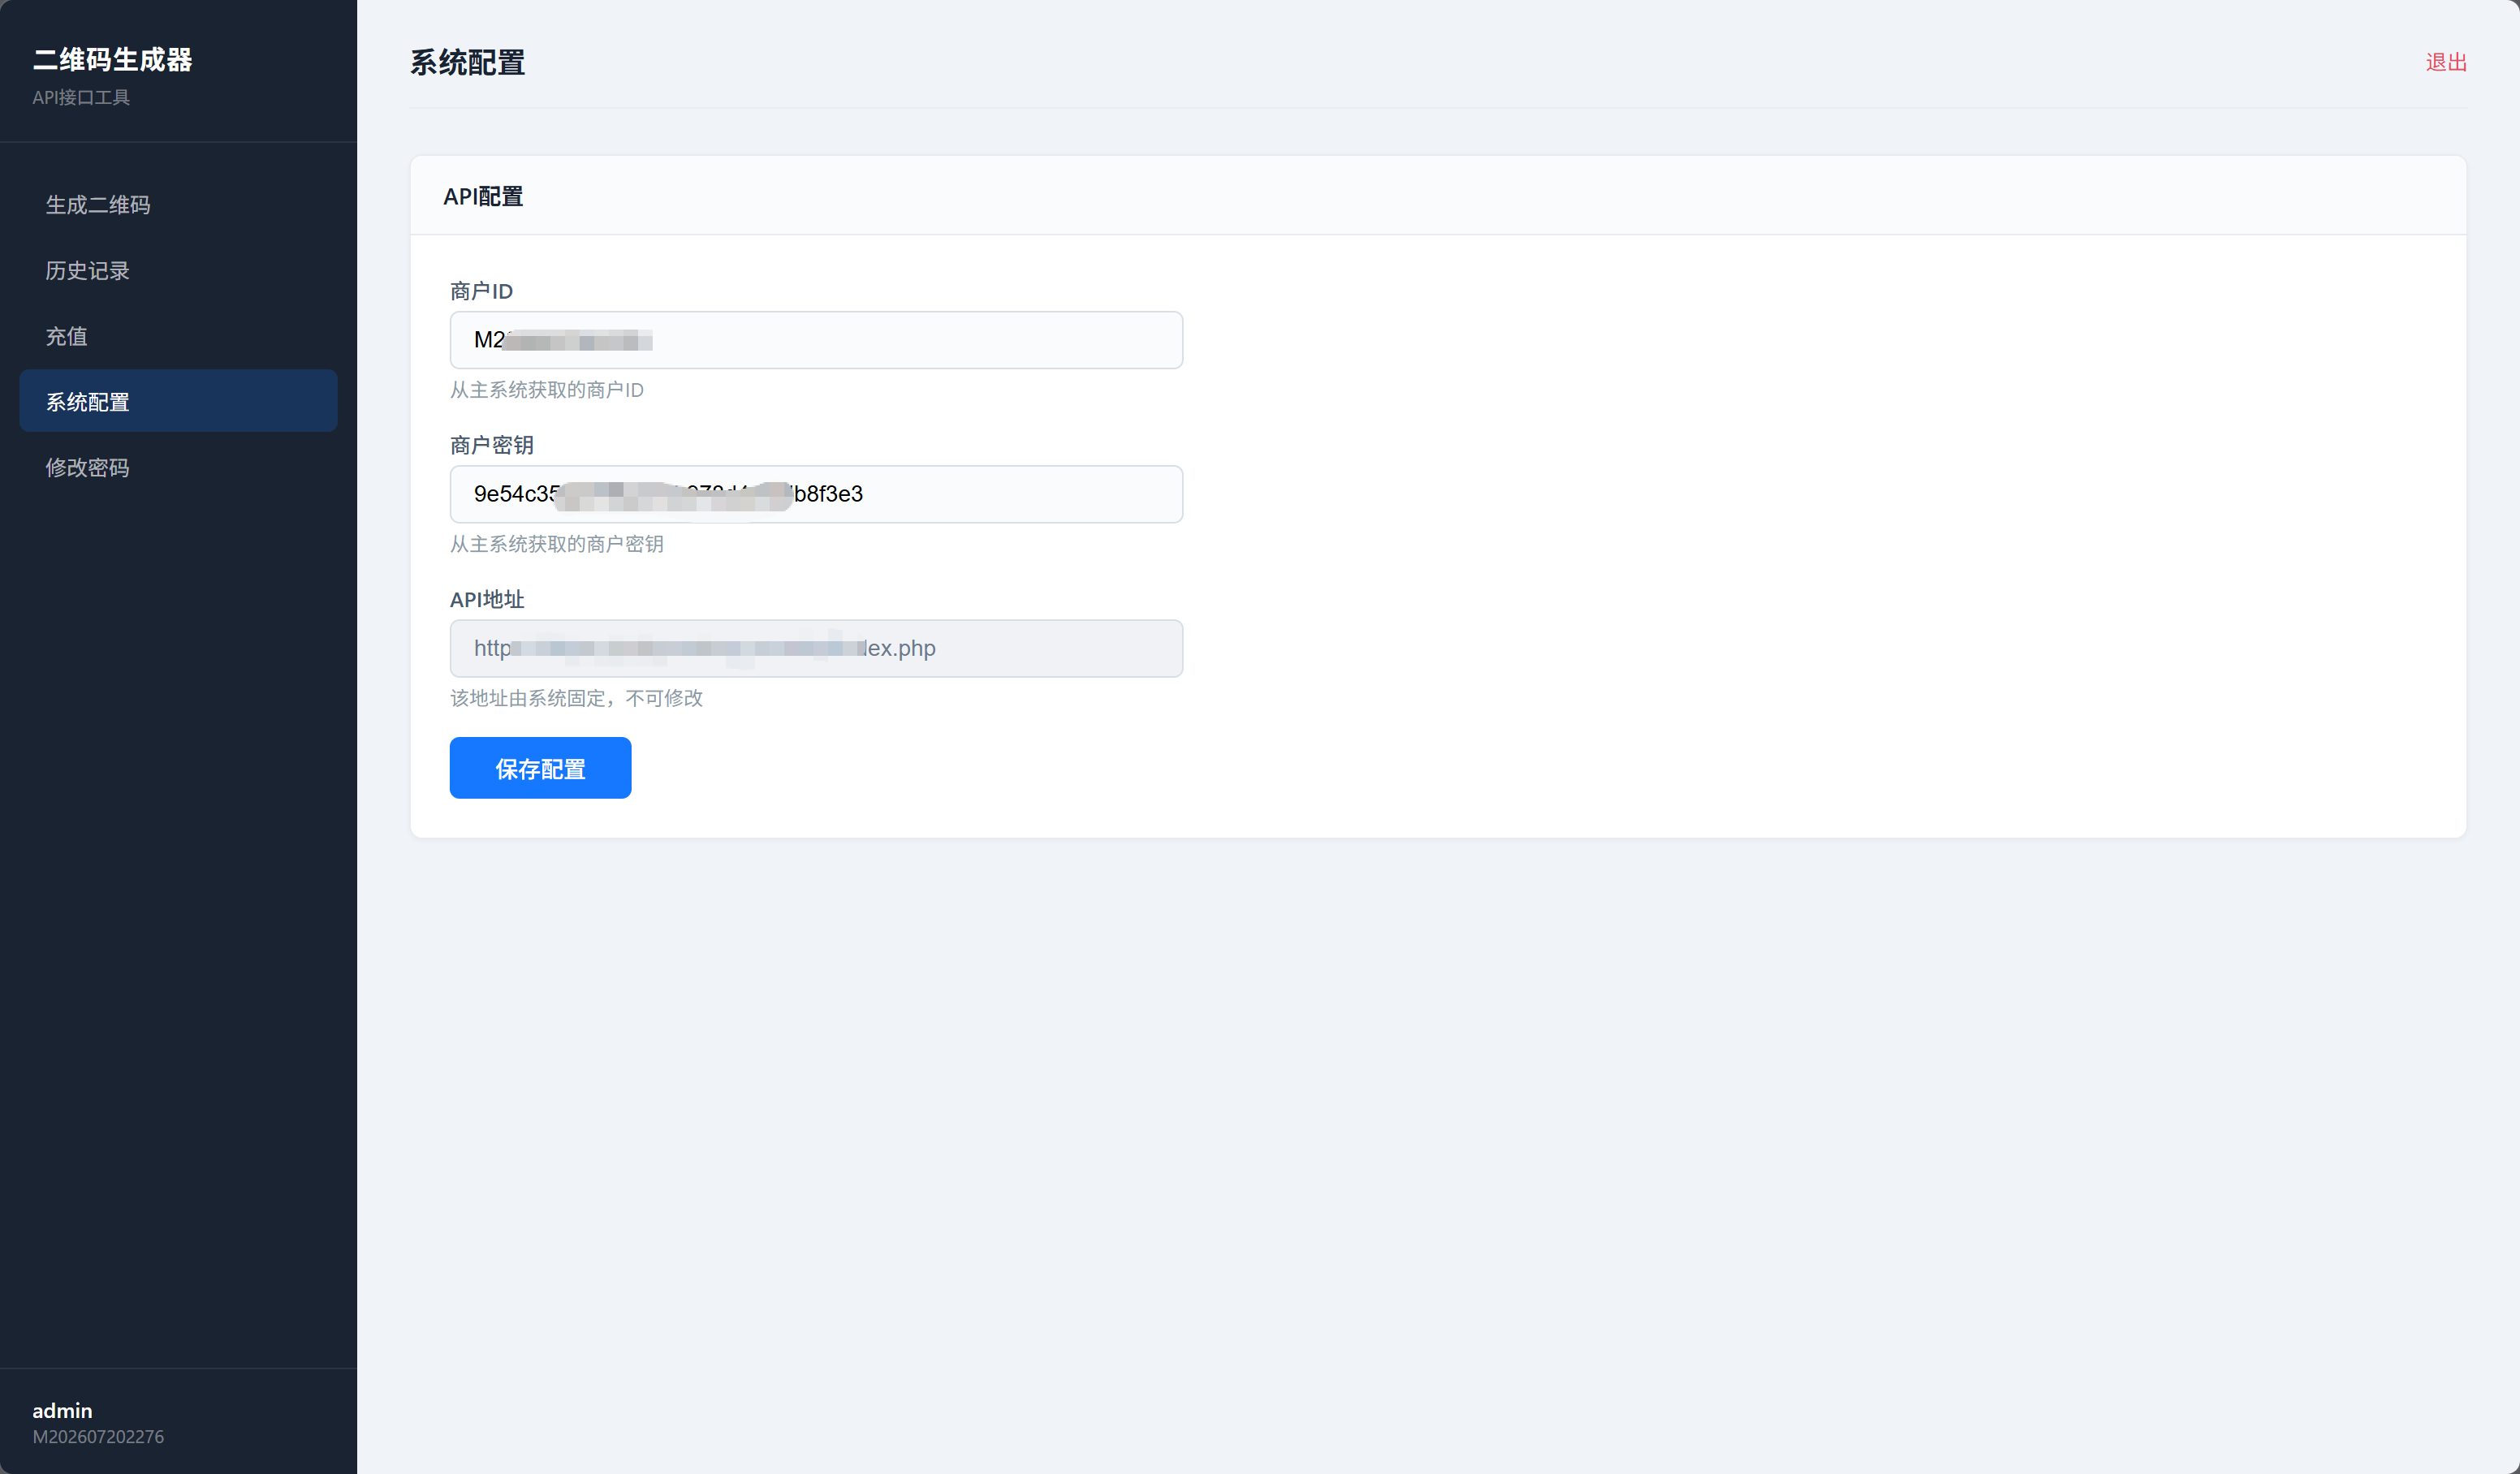
Task: Click merchant number M202607202276 in sidebar
Action: (98, 1436)
